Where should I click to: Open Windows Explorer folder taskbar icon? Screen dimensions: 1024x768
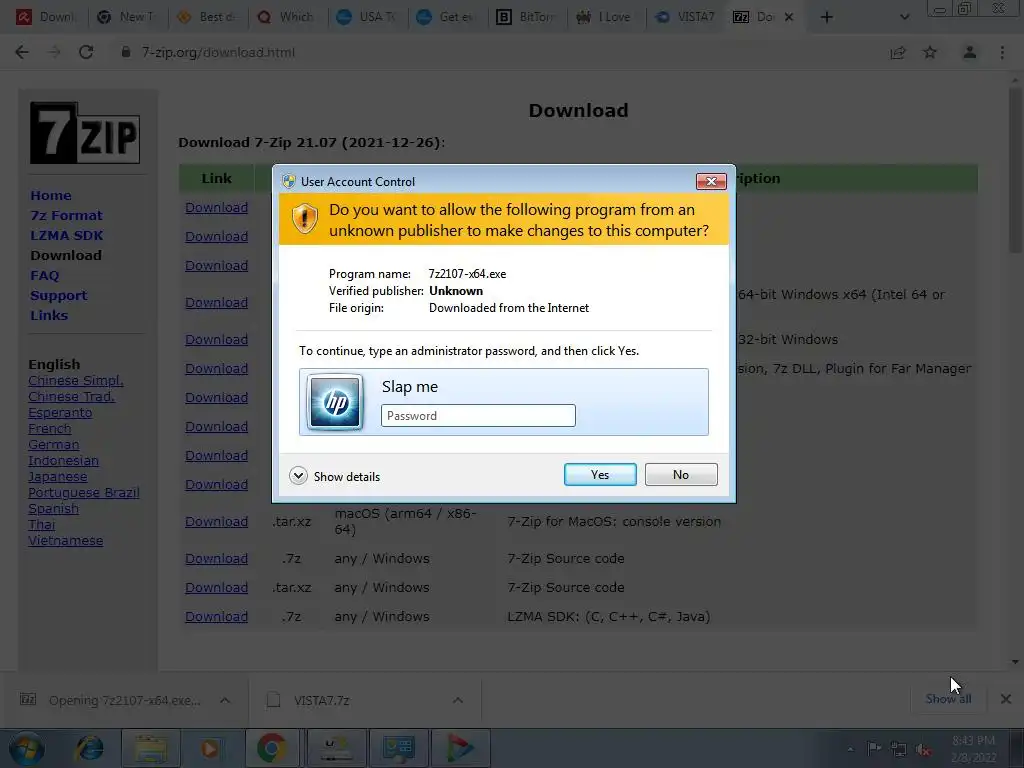(x=151, y=748)
